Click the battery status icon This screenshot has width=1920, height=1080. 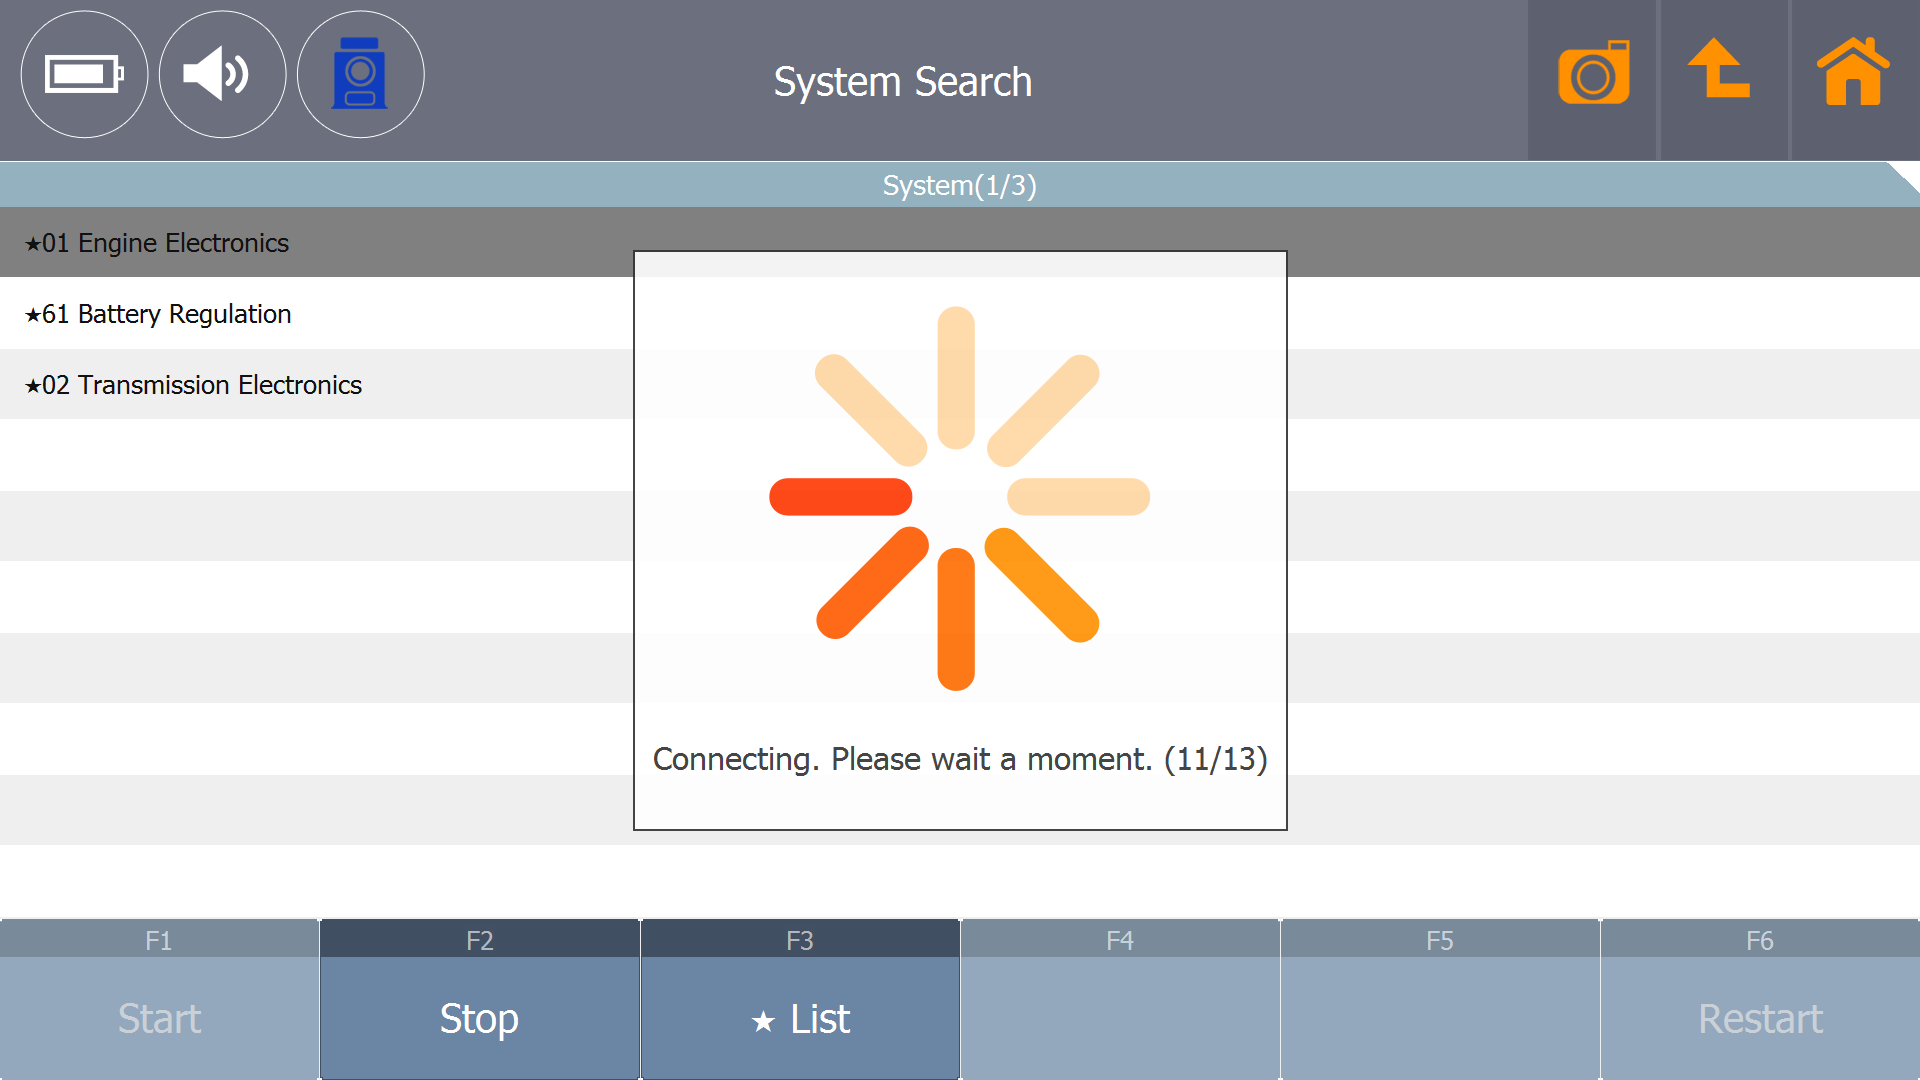click(84, 74)
